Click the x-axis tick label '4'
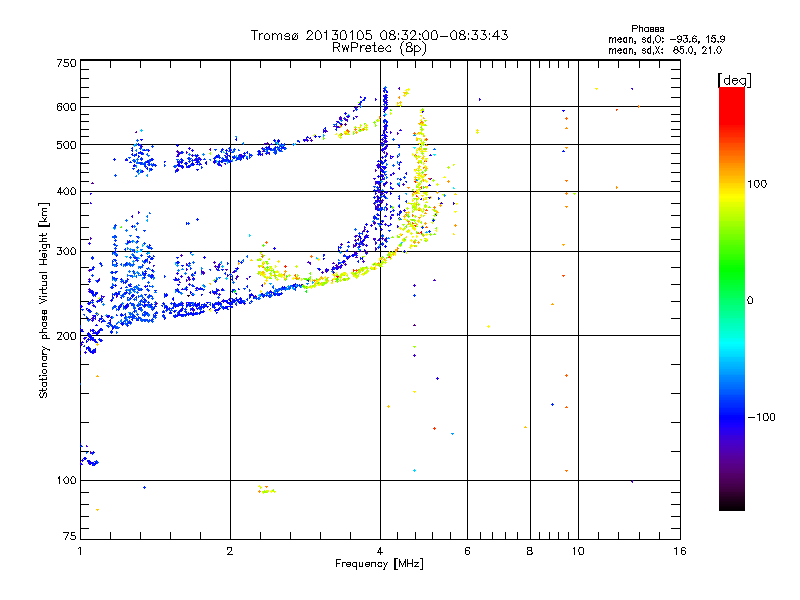This screenshot has height=600, width=800. click(x=380, y=551)
